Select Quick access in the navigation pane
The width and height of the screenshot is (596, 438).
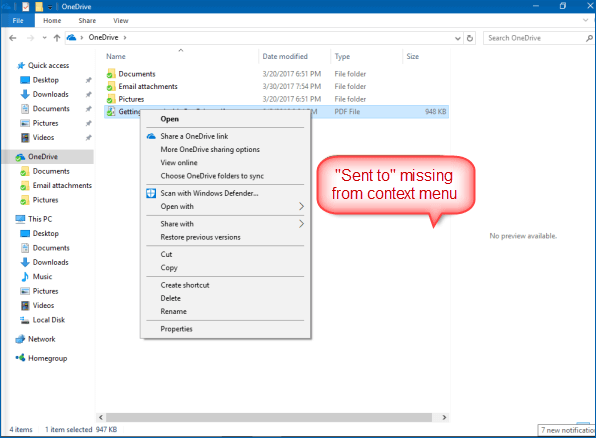[x=48, y=65]
